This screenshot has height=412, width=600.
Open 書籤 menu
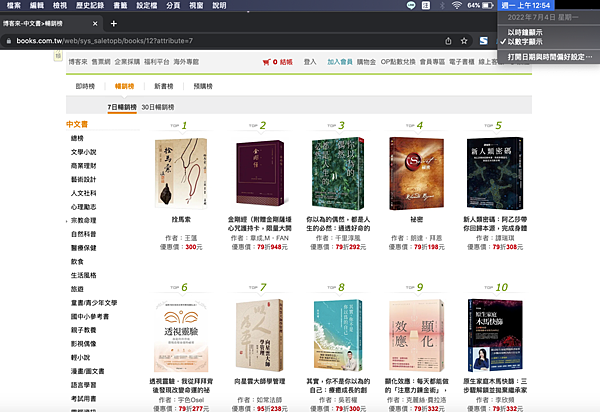pos(120,5)
